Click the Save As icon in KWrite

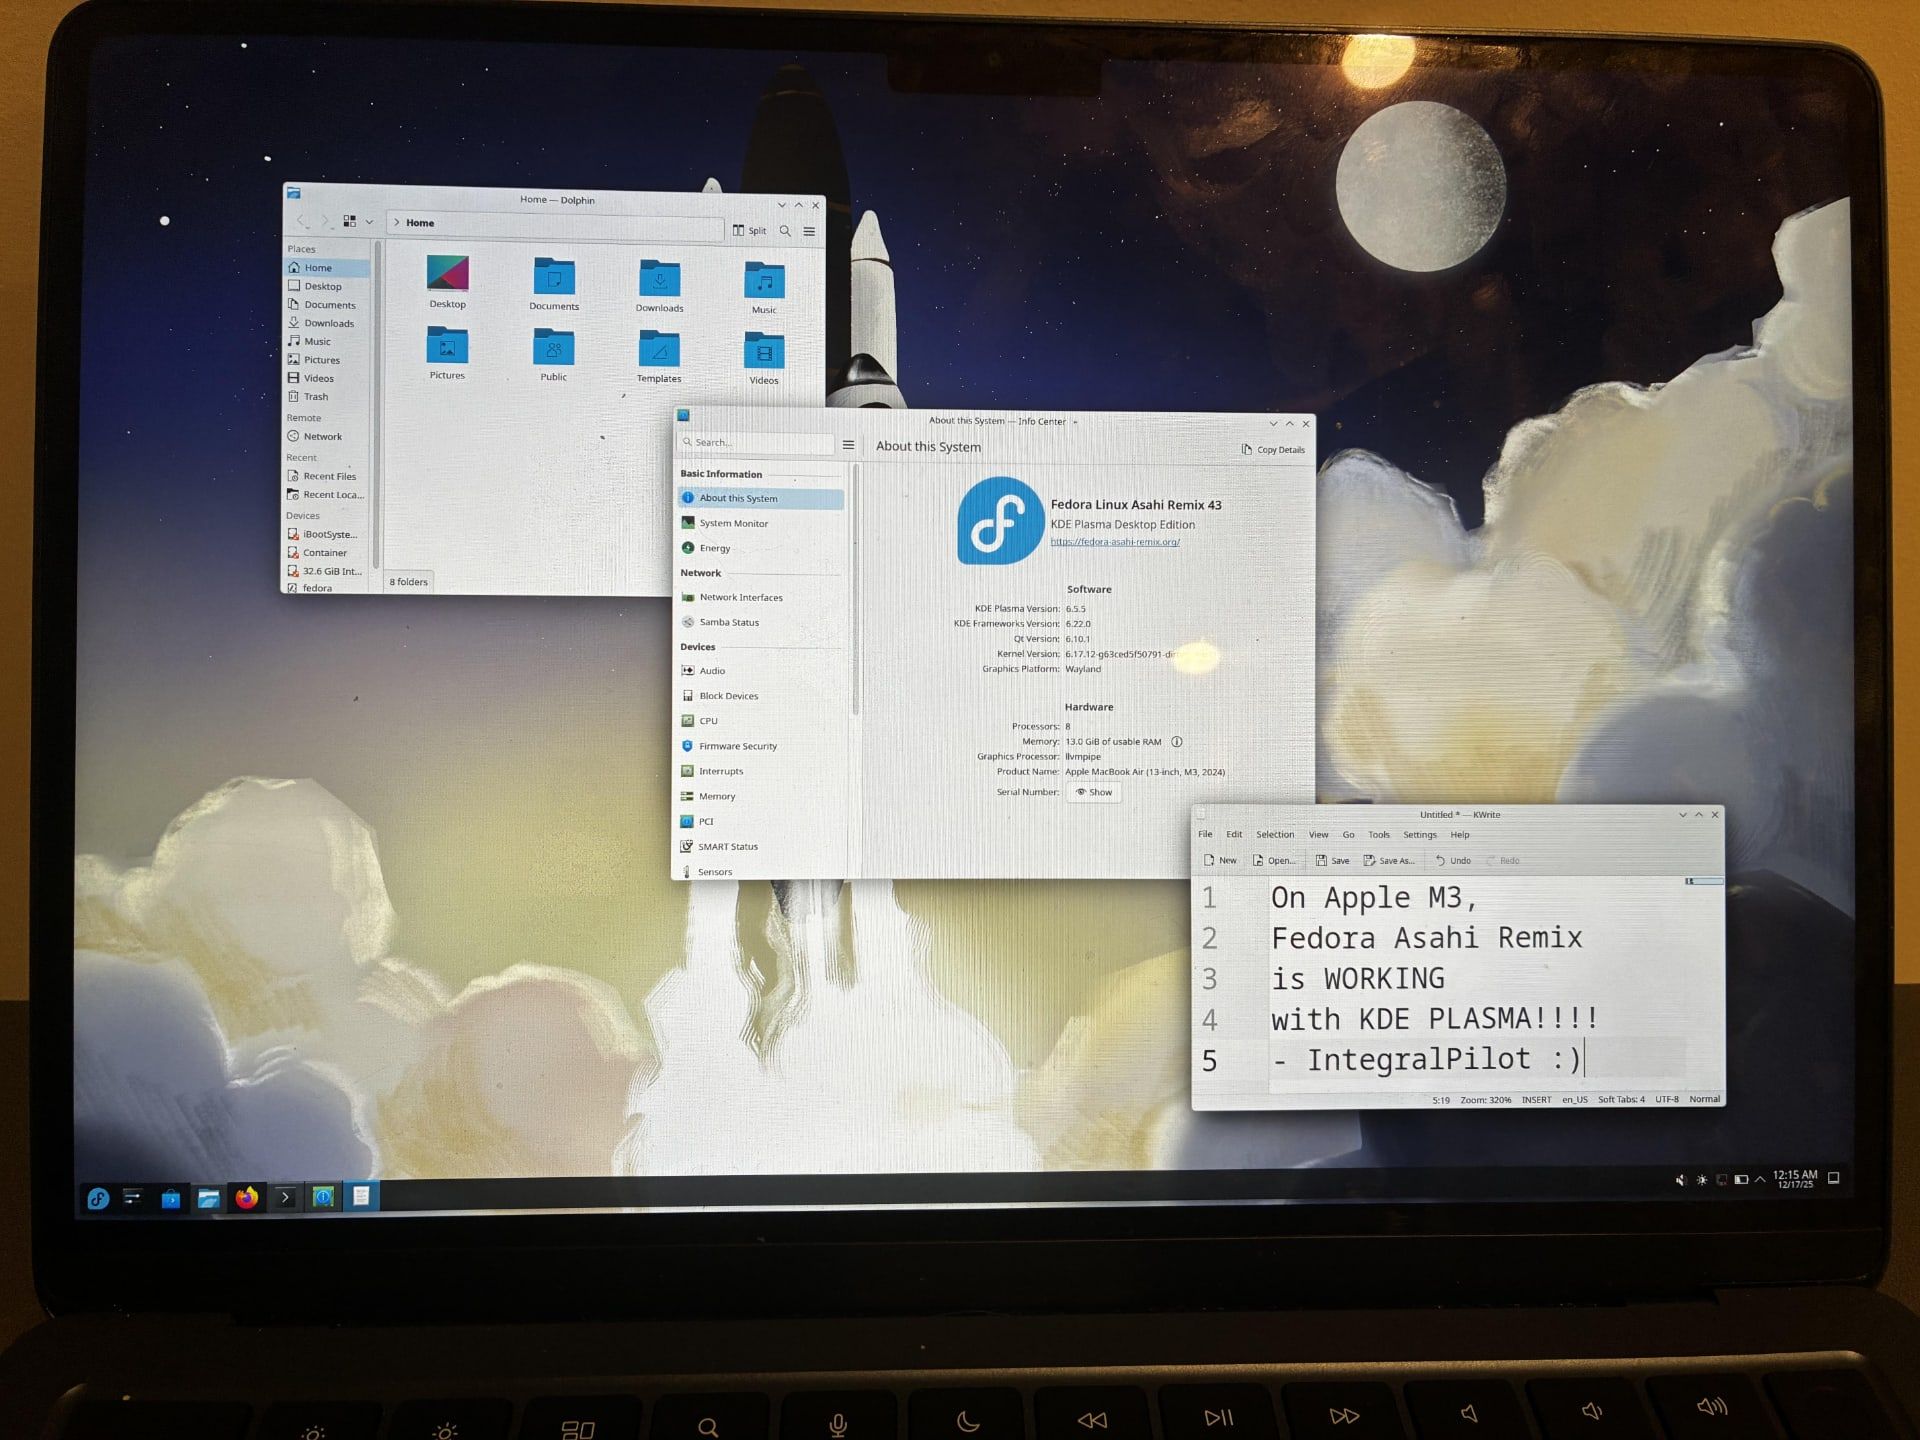pyautogui.click(x=1369, y=860)
